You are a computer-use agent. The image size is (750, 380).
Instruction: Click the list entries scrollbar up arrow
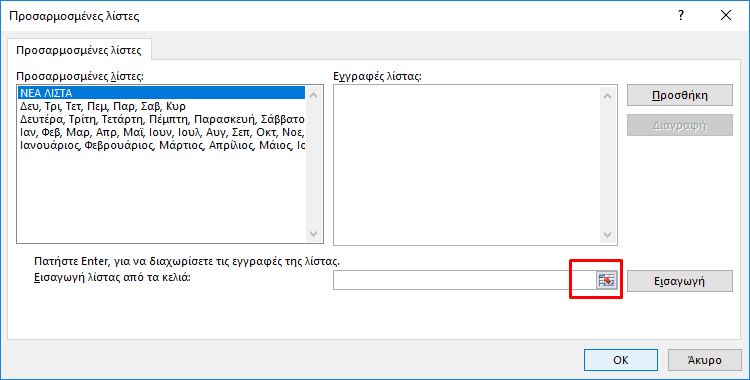point(607,95)
